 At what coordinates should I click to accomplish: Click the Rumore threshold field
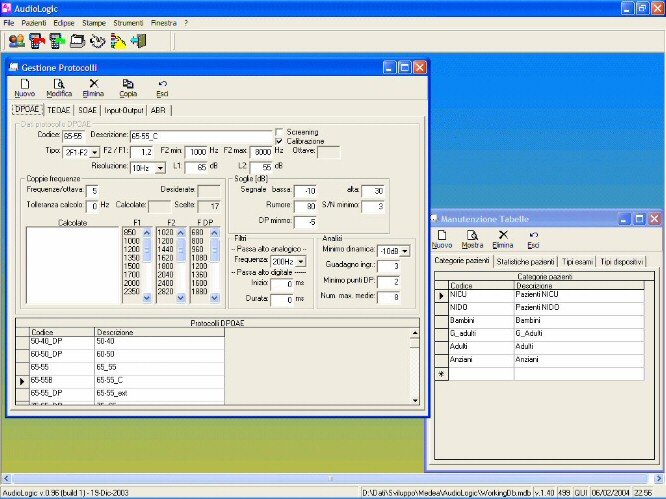tap(305, 206)
